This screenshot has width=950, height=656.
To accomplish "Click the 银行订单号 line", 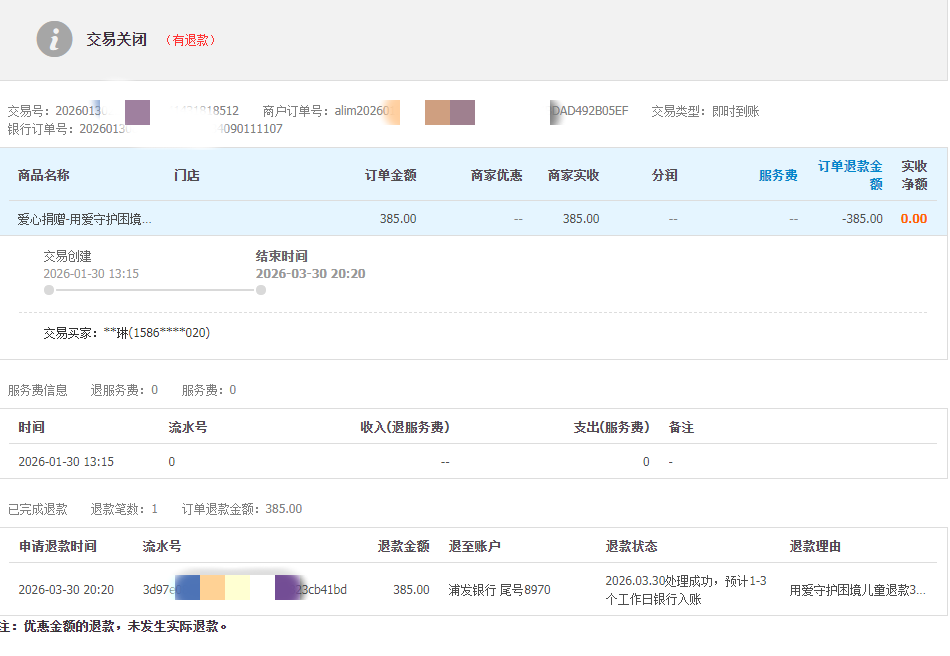I will click(145, 129).
